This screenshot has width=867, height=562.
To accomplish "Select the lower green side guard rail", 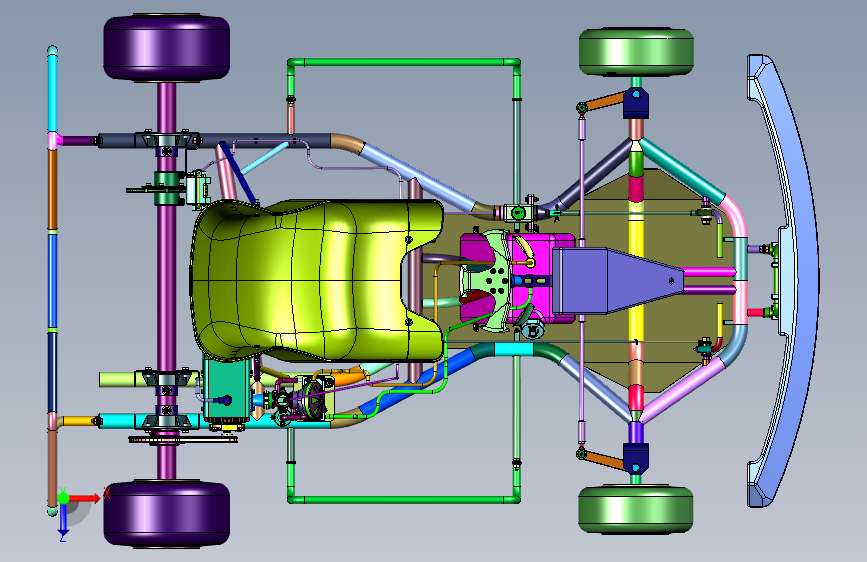I will [404, 499].
